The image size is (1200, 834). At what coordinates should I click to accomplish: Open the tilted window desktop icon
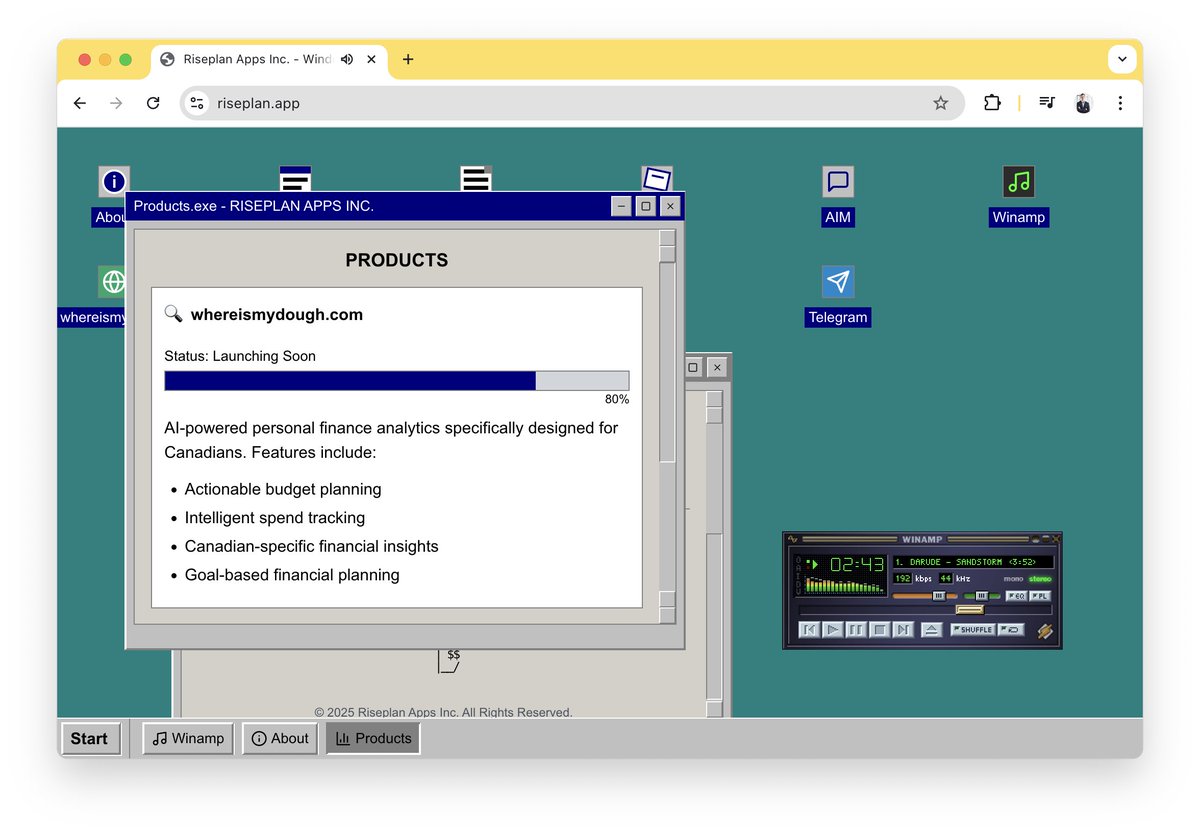click(657, 180)
